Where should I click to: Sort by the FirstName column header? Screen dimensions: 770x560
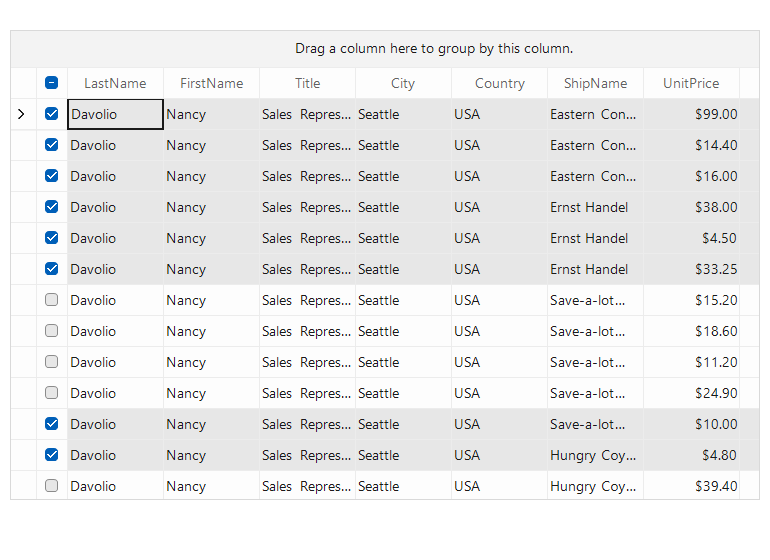(x=211, y=83)
